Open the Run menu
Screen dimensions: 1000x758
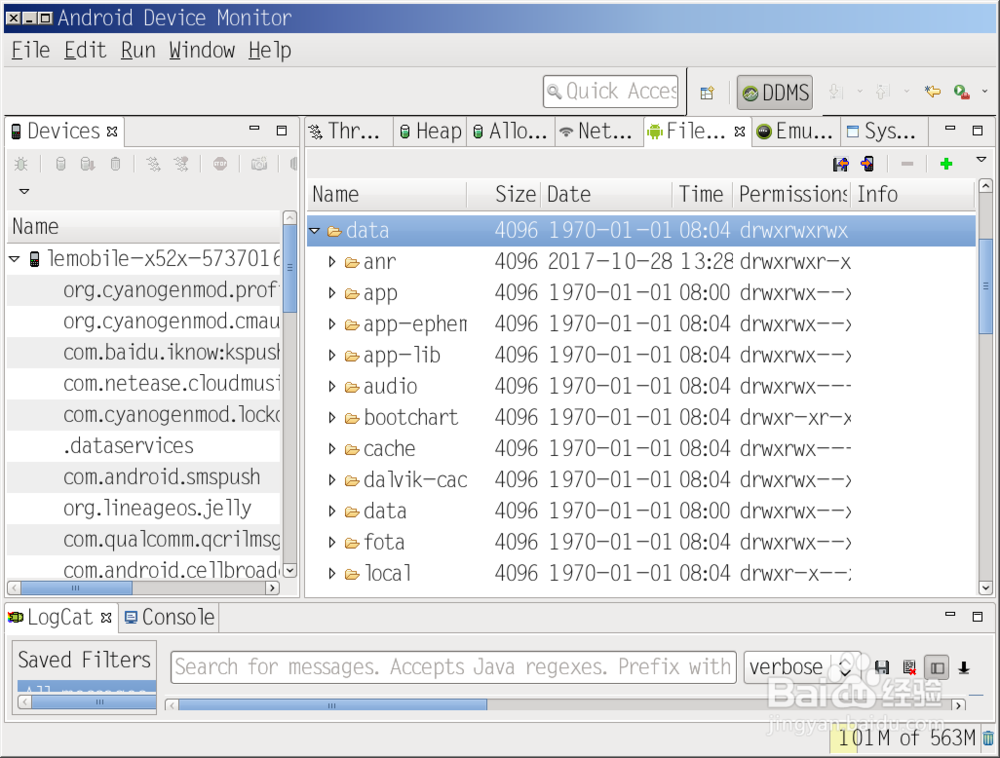click(x=138, y=50)
